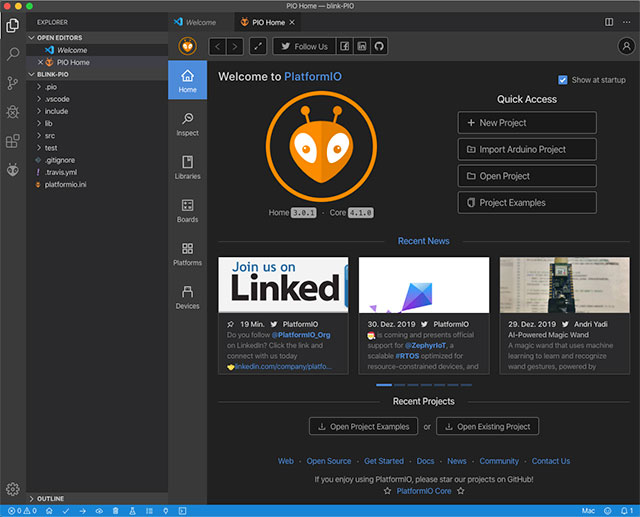Uncheck Show at startup checkbox
The height and width of the screenshot is (517, 640).
tap(563, 80)
